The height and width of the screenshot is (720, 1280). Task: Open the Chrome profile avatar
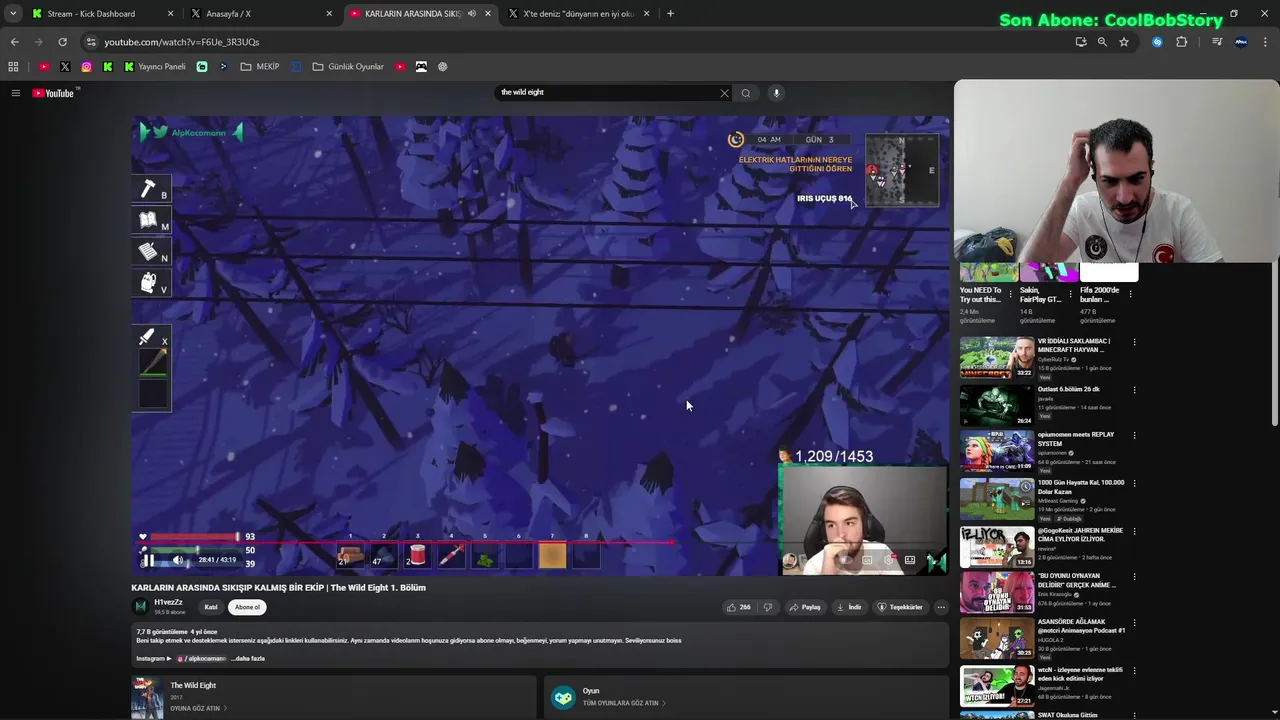tap(1241, 42)
